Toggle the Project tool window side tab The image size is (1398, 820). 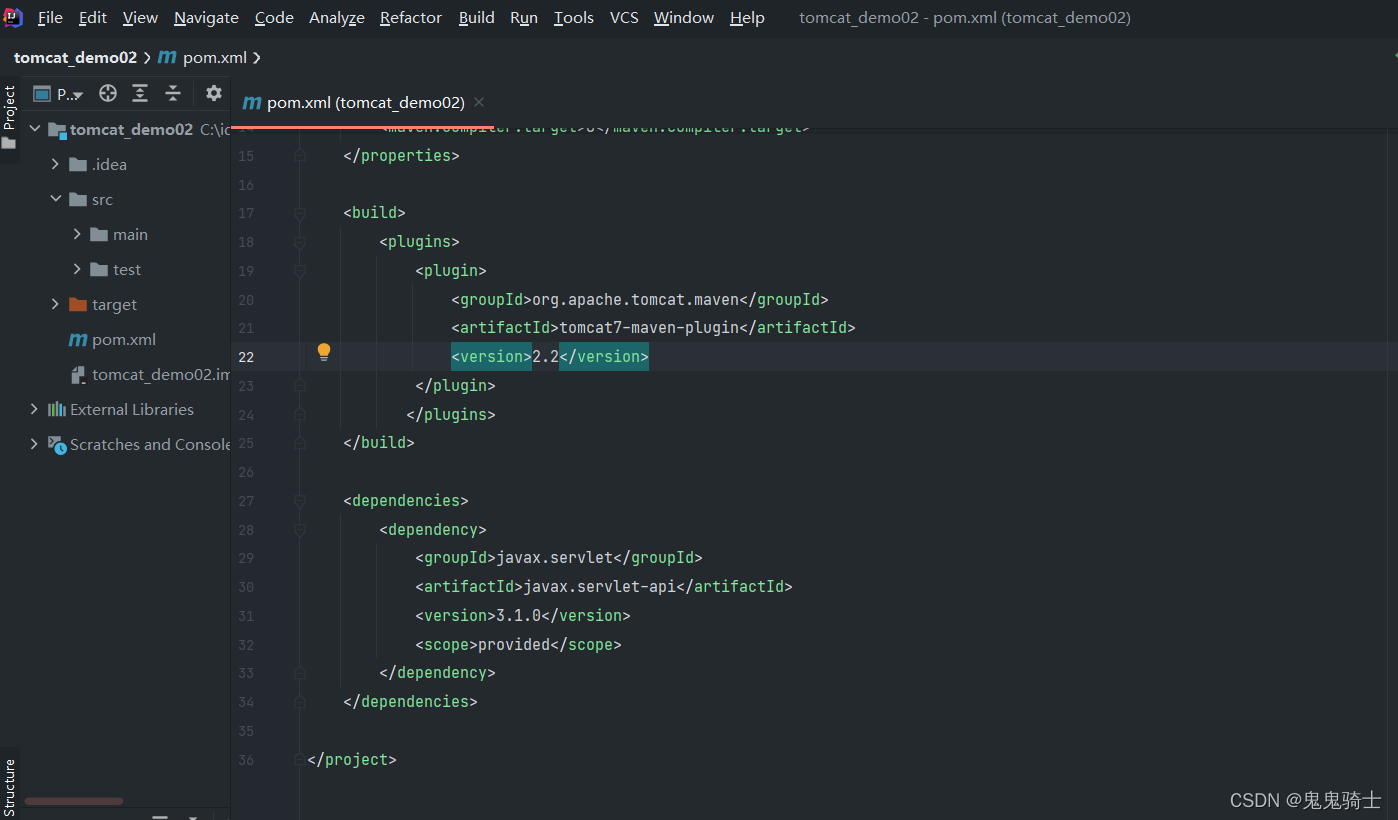[x=9, y=117]
